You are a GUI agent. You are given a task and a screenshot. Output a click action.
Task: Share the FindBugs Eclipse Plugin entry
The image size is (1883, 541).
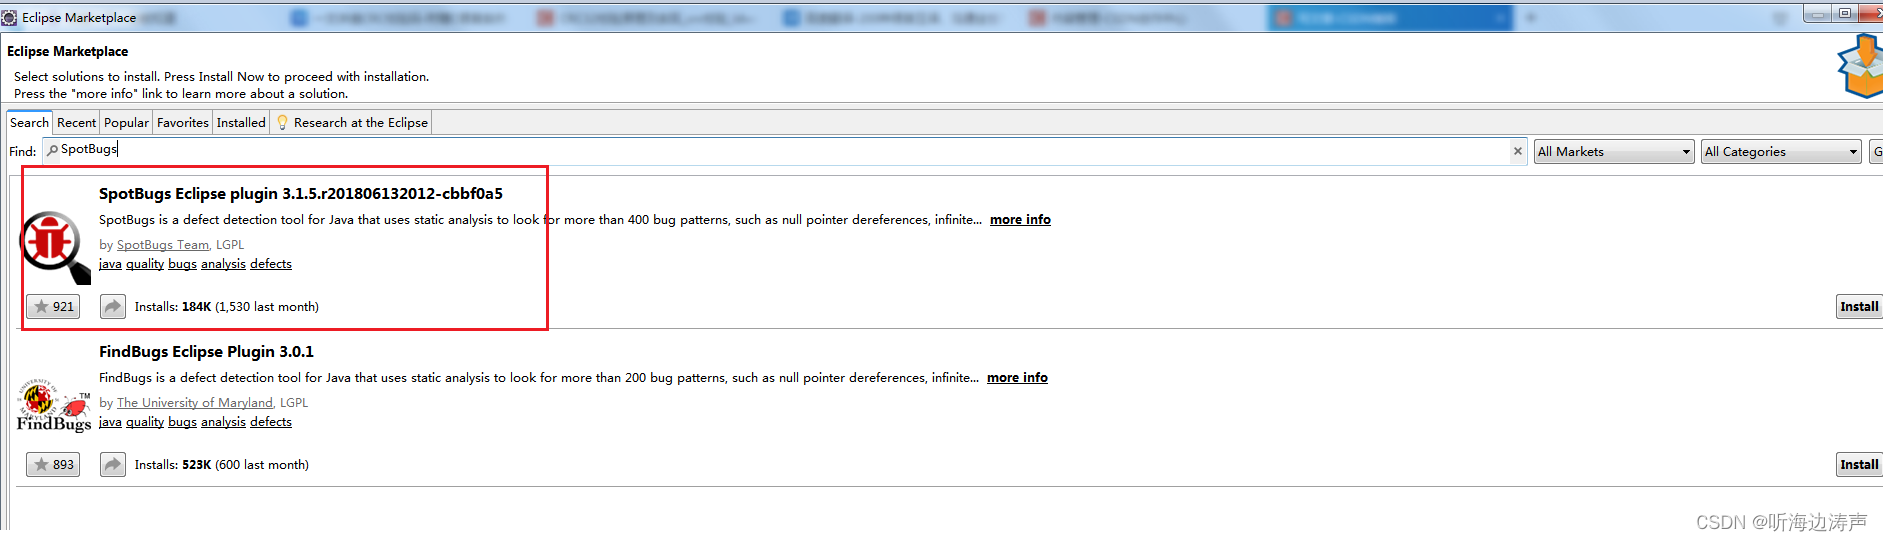113,465
